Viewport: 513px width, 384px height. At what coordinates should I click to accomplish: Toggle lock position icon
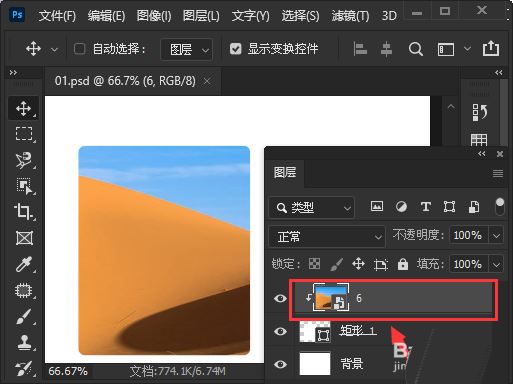coord(358,264)
